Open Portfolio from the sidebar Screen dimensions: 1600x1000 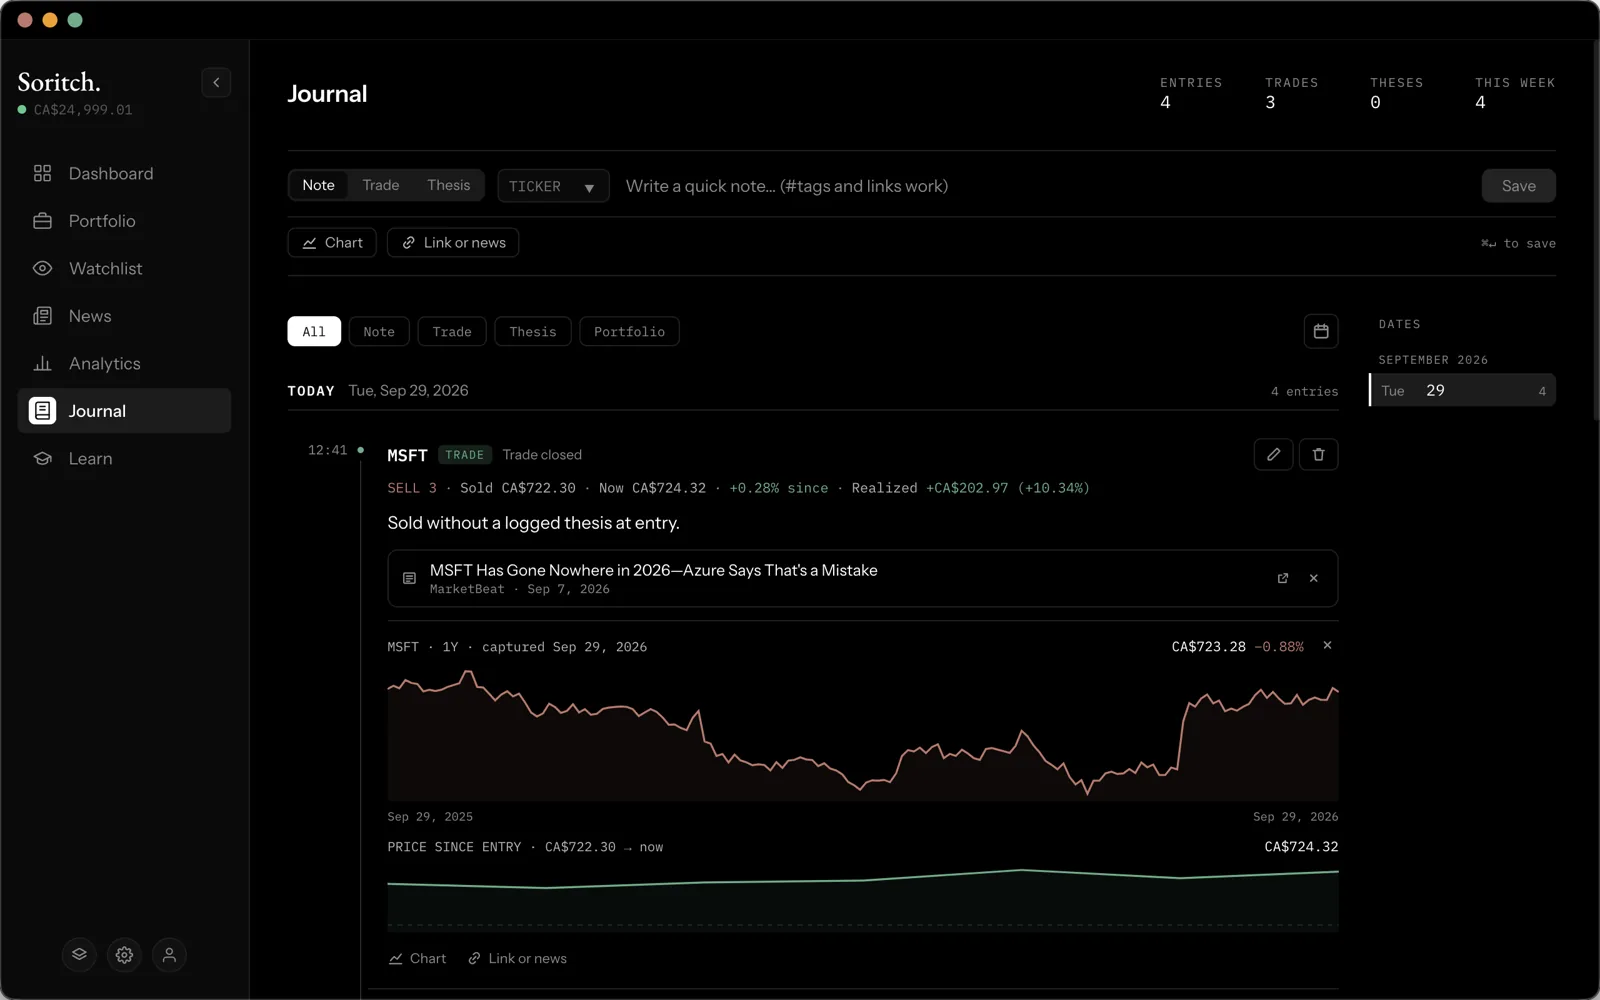click(124, 221)
